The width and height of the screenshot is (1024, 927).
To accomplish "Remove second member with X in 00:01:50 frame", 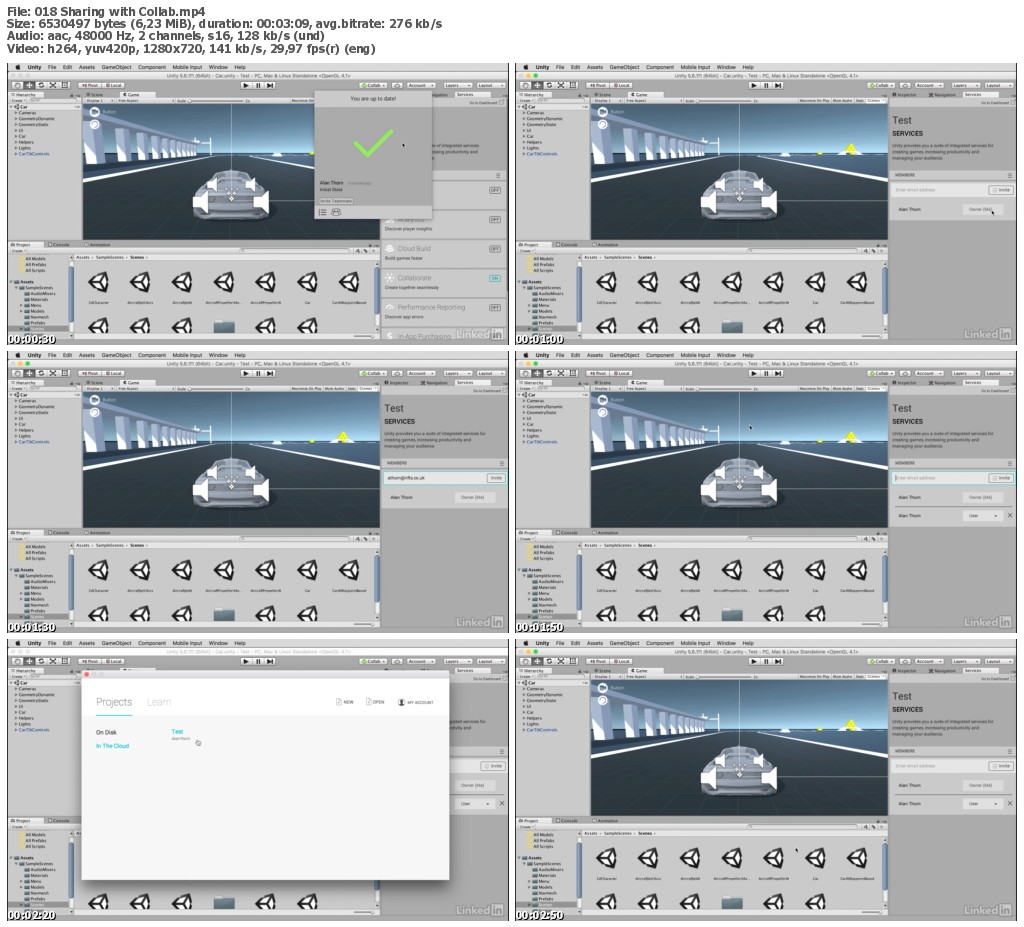I will click(1010, 515).
